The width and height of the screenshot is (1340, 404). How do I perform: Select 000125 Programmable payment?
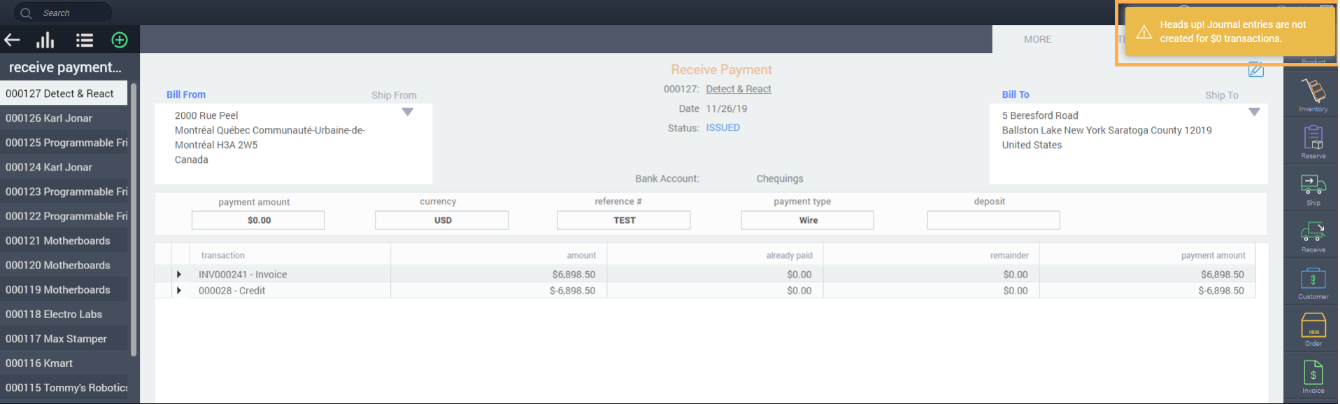tap(64, 142)
